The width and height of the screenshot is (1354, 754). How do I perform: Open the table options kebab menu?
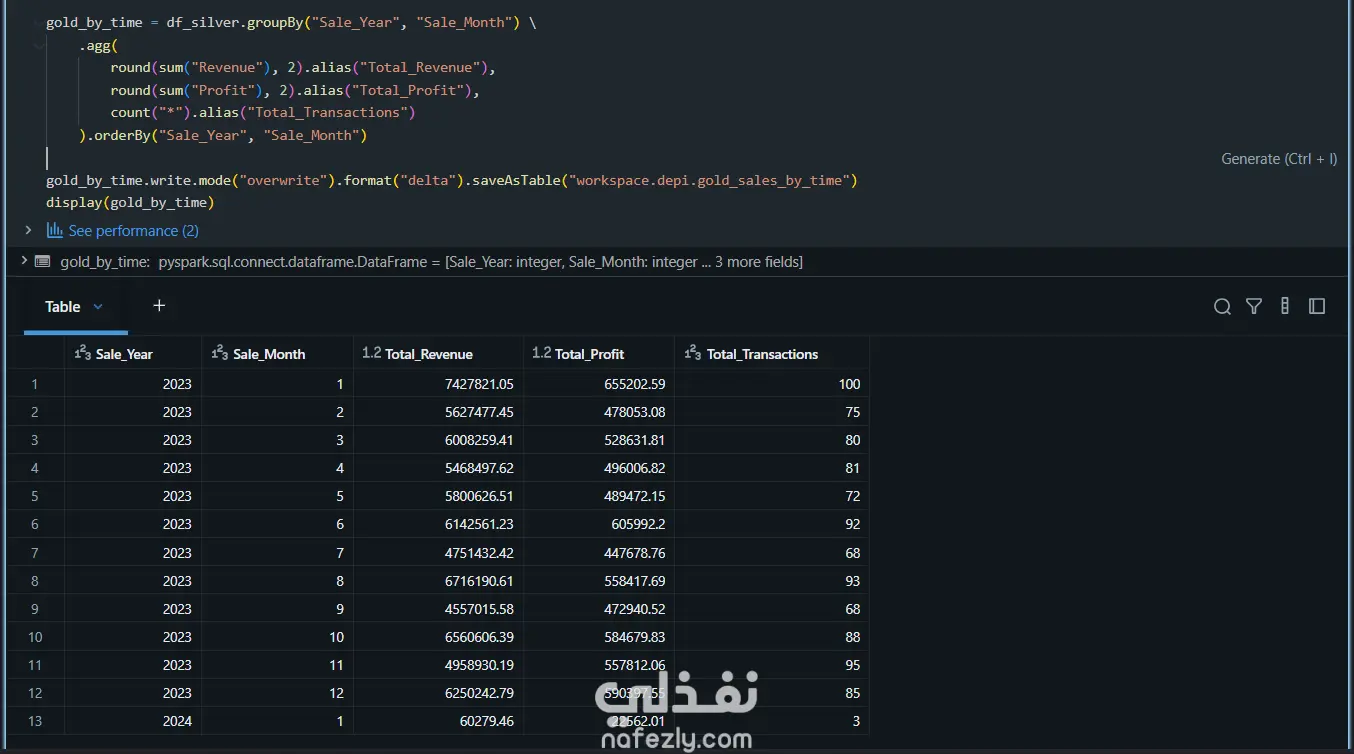click(x=1285, y=307)
